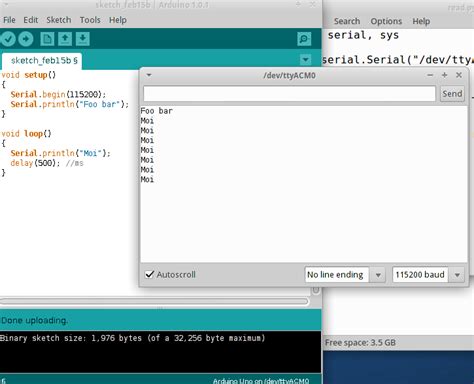The width and height of the screenshot is (474, 384).
Task: Open the serial monitor window menu arrow
Action: 149,75
